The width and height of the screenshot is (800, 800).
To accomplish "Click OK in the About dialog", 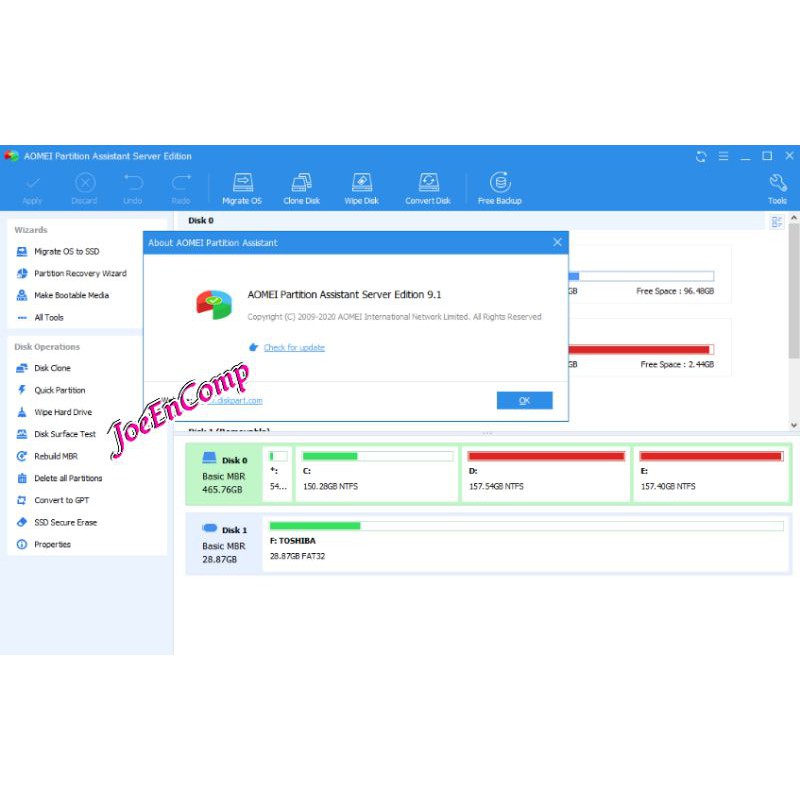I will [524, 401].
